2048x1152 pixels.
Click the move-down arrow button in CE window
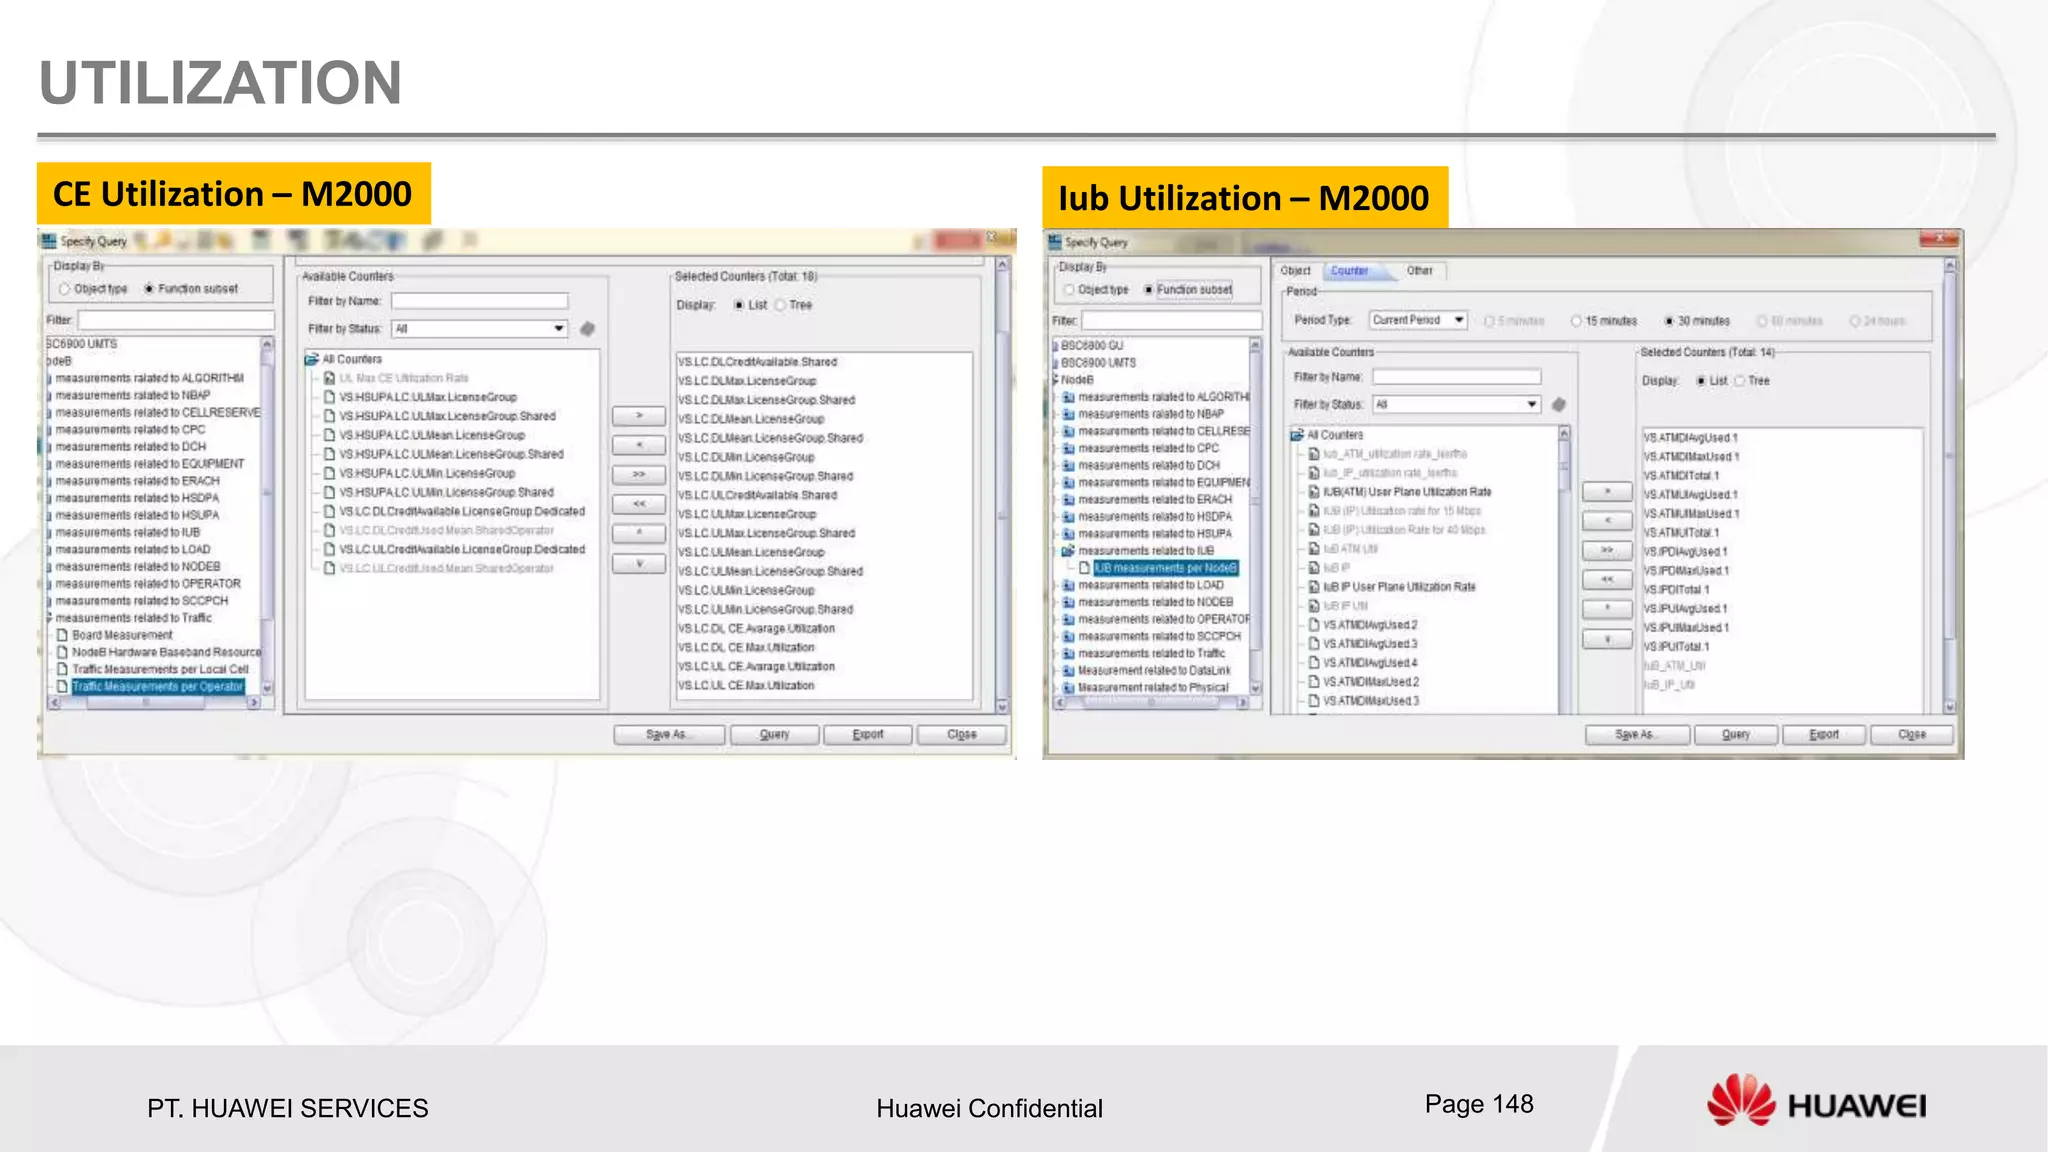[x=639, y=563]
